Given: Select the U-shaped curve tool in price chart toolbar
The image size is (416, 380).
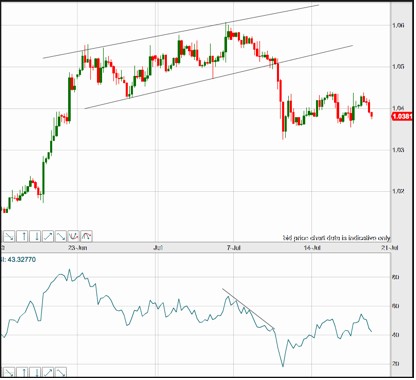Looking at the screenshot, I should click(74, 236).
